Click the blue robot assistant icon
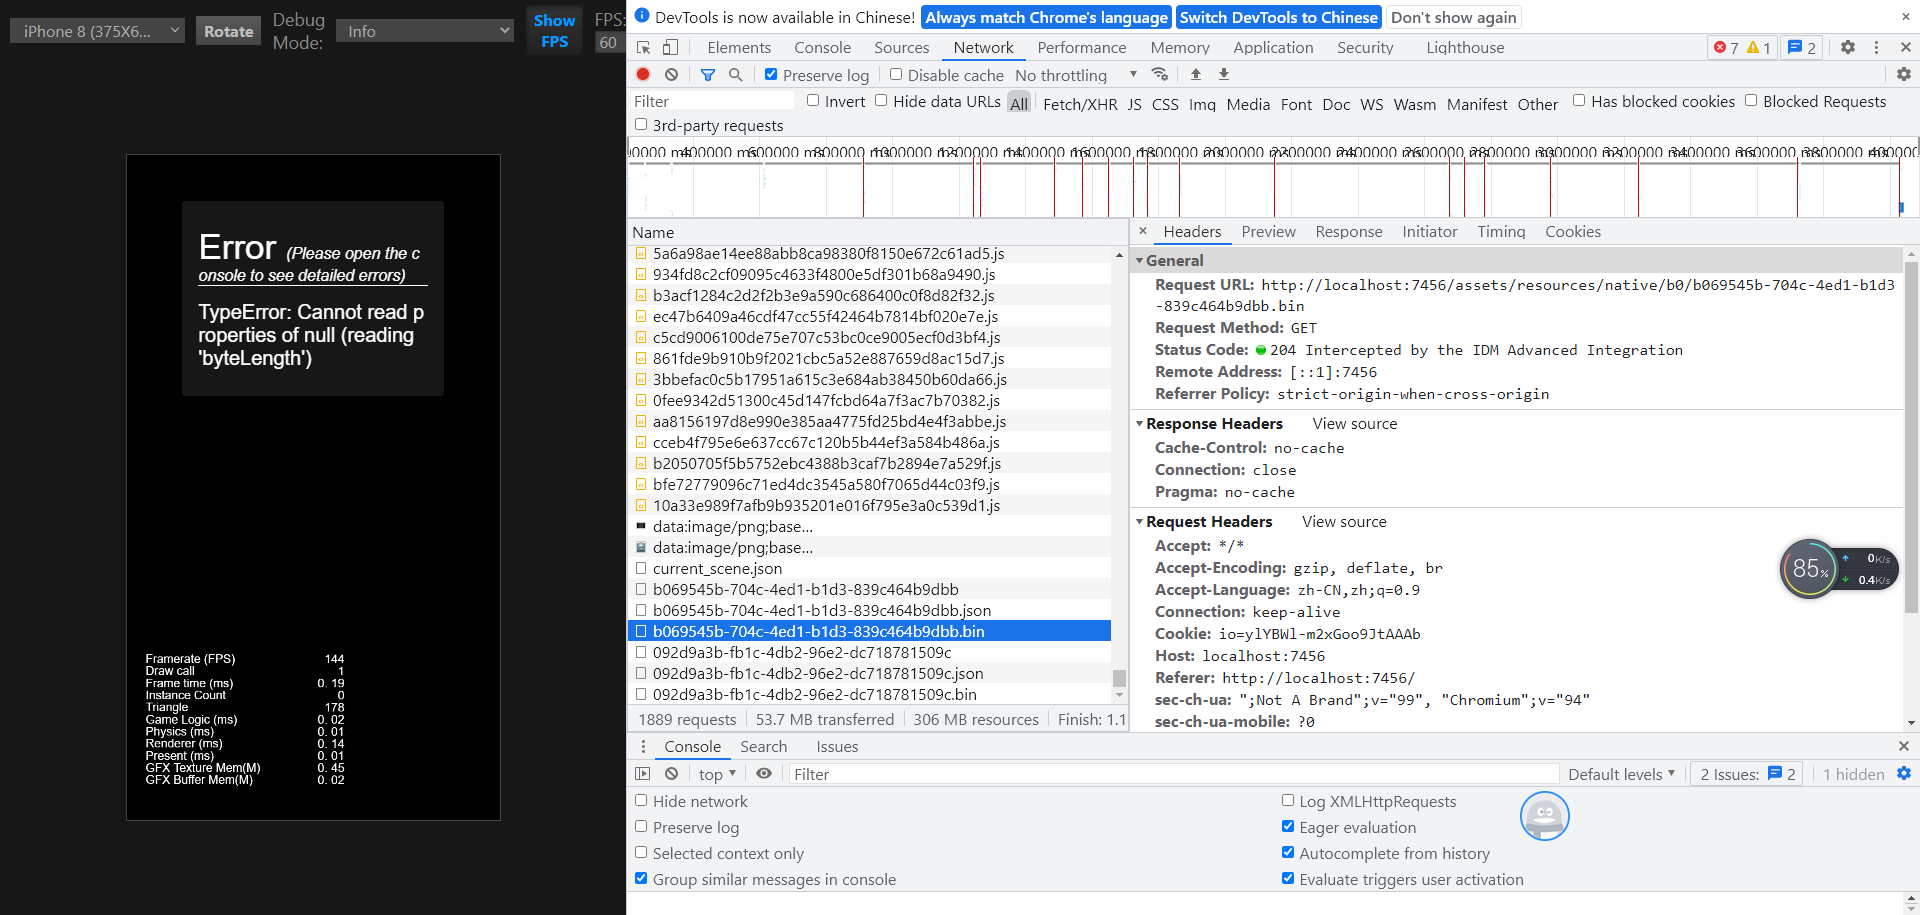1920x915 pixels. click(1544, 816)
